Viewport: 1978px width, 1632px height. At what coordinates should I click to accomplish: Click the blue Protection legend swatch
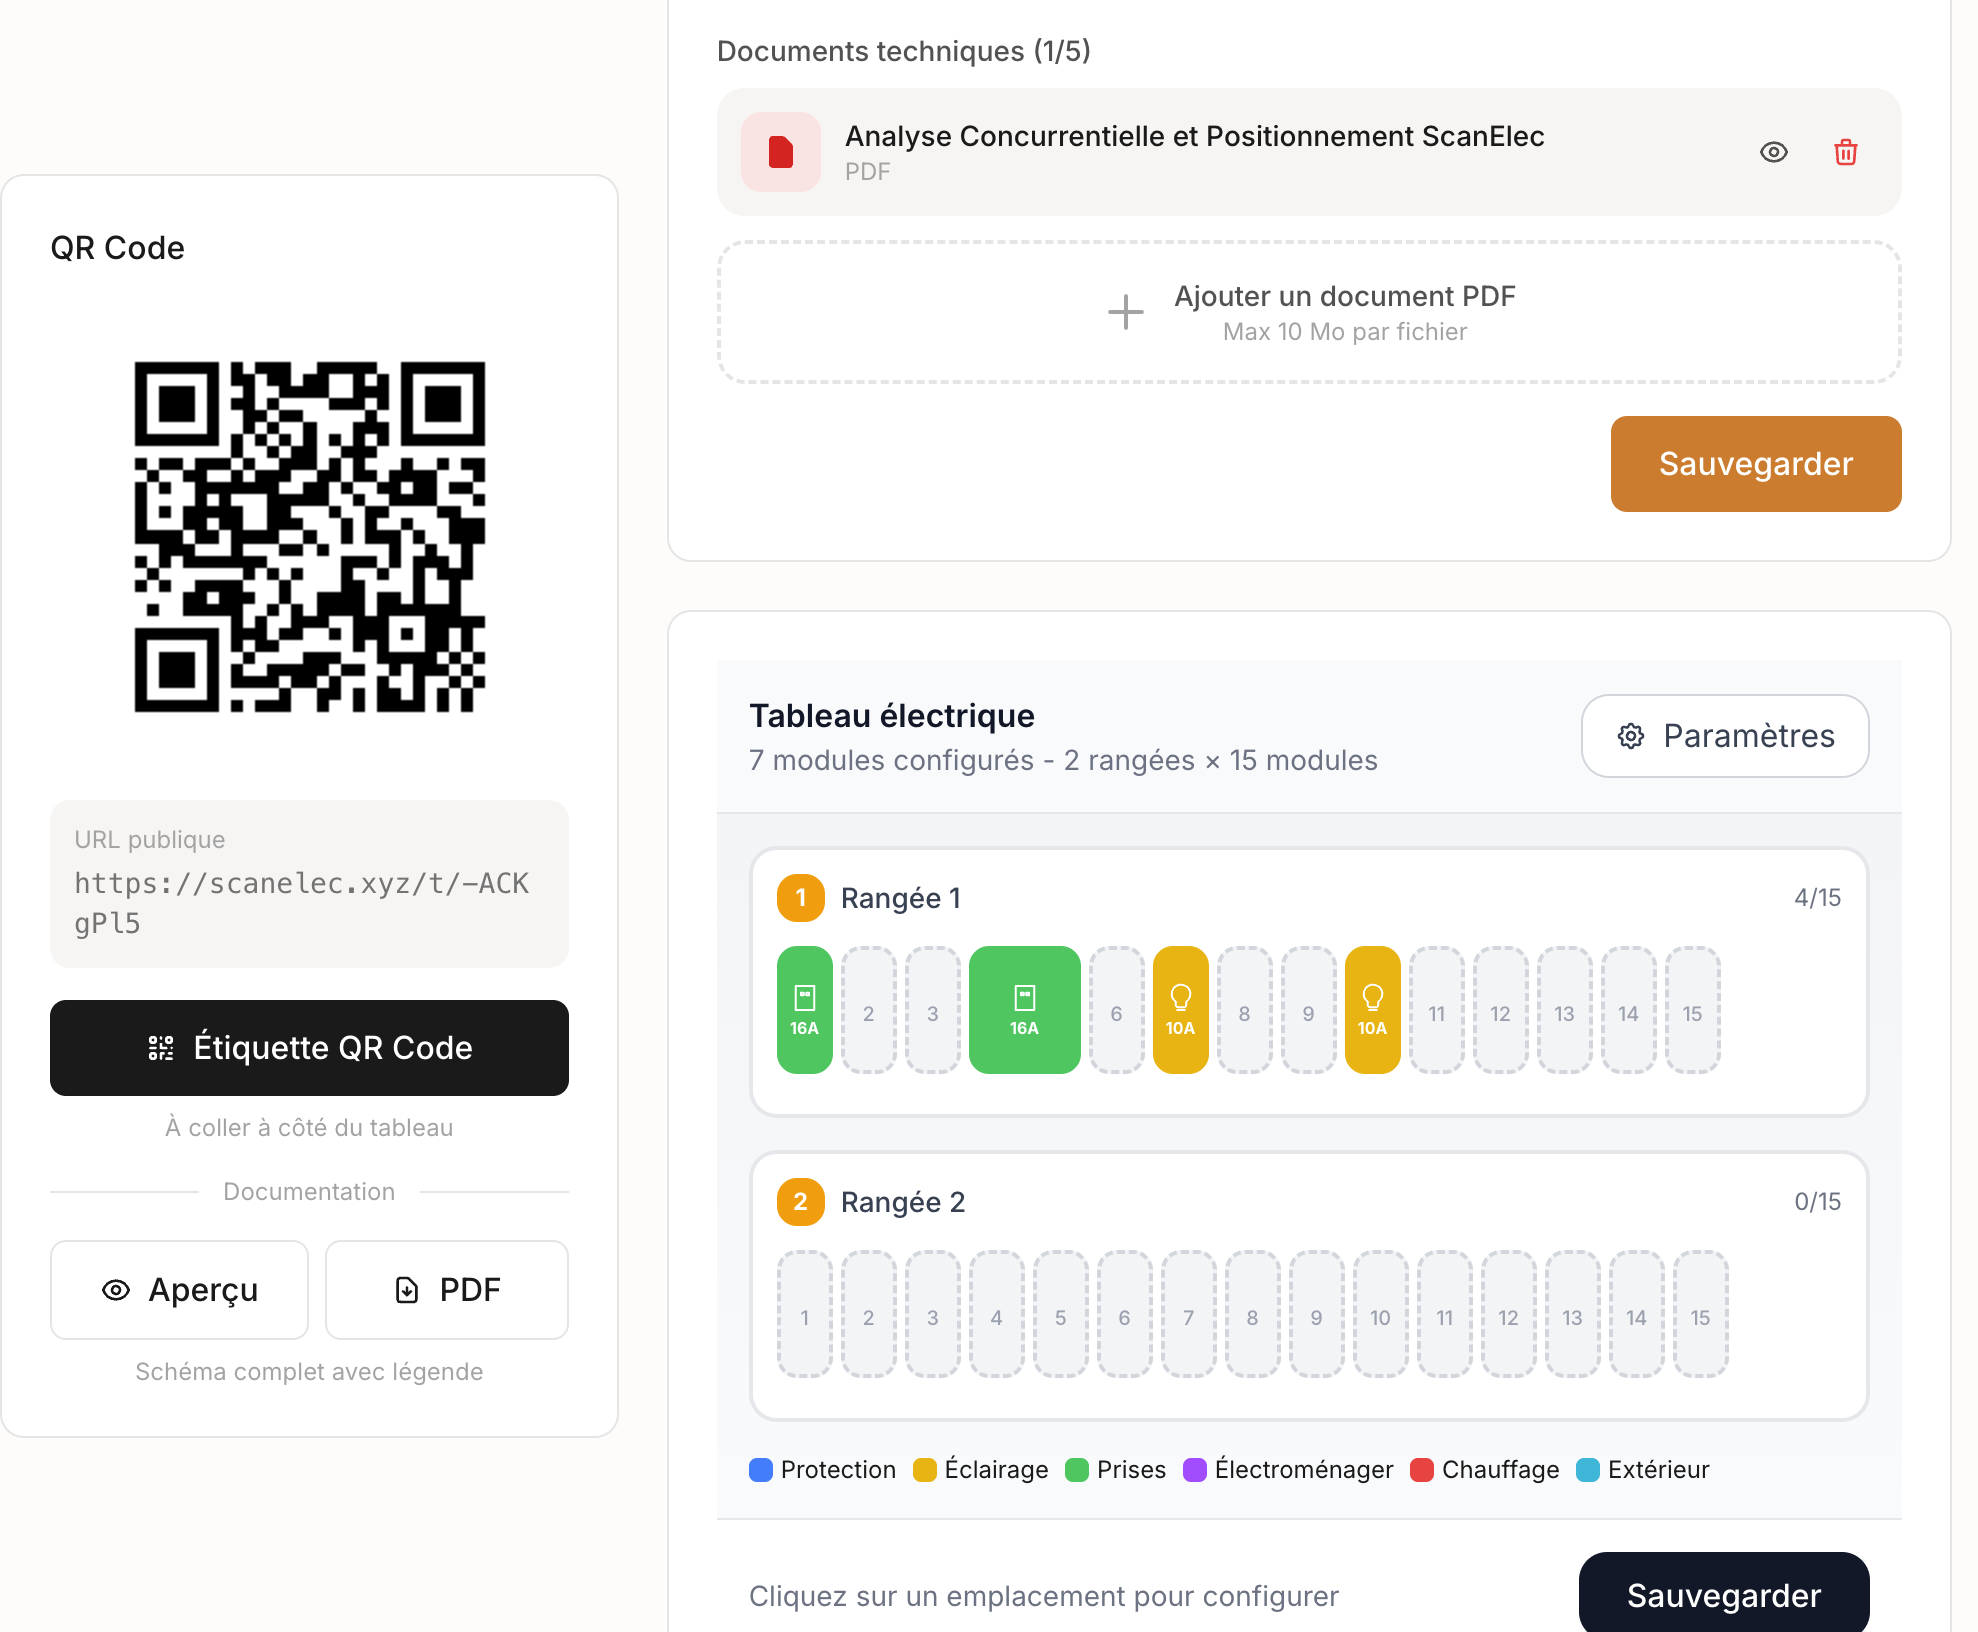pos(761,1470)
